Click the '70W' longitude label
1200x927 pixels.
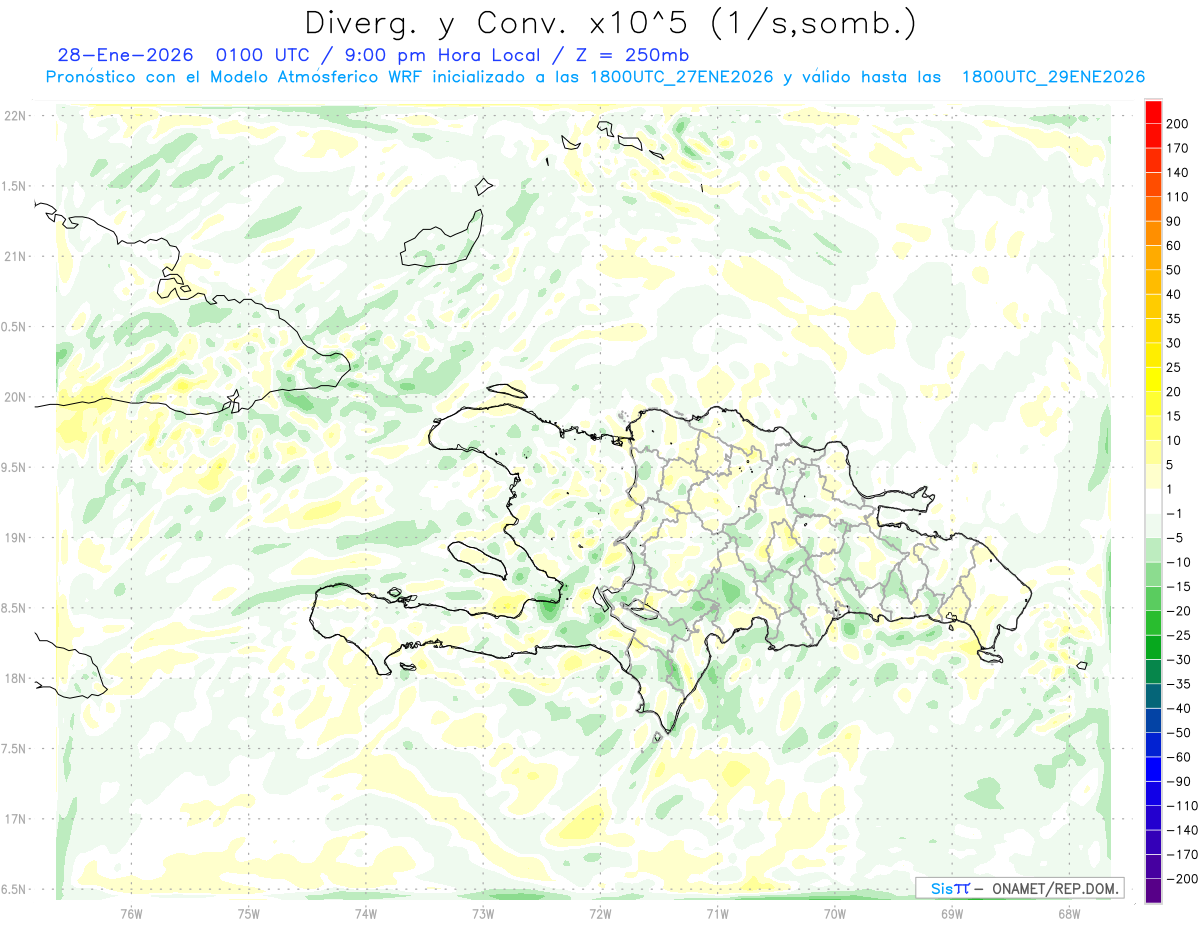pos(835,912)
